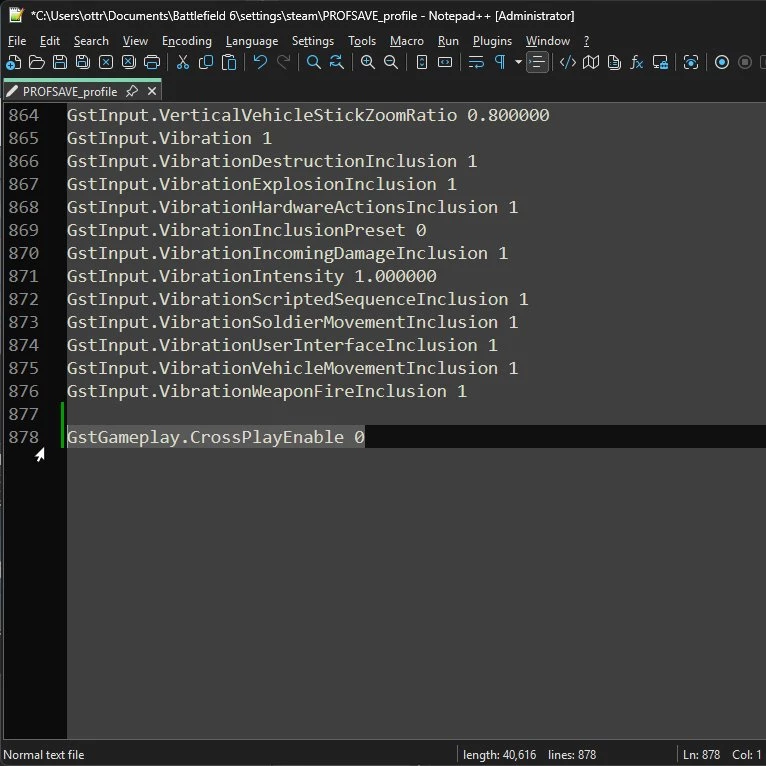Select the PROFSAVE_profile tab

pyautogui.click(x=69, y=91)
